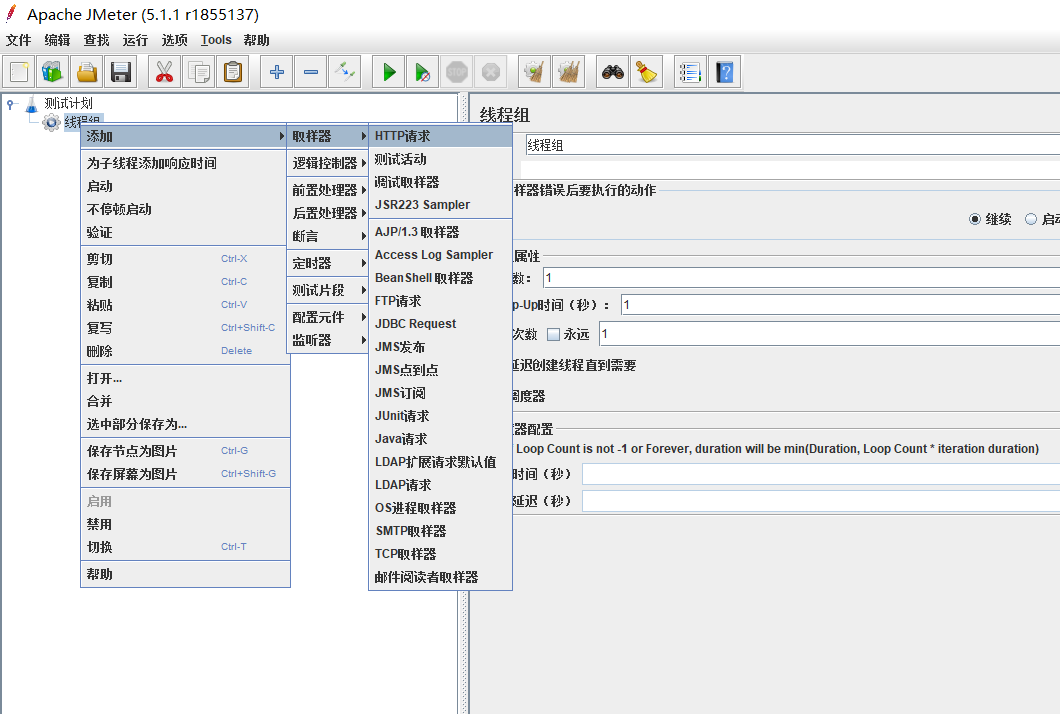Expand the 添加 submenu entry
This screenshot has width=1060, height=714.
[184, 136]
